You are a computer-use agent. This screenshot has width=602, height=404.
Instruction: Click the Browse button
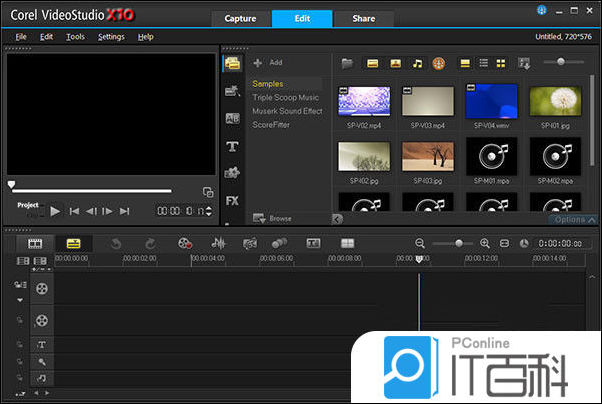point(275,217)
